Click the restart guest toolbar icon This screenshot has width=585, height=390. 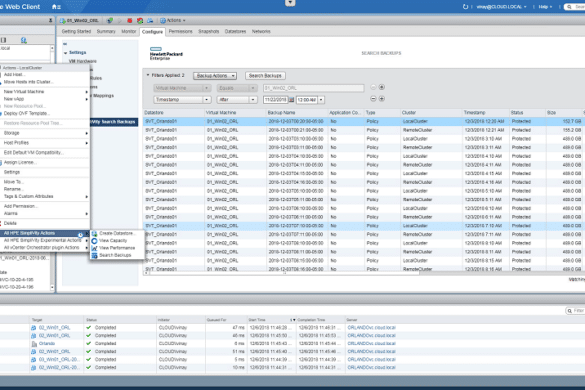pos(140,21)
